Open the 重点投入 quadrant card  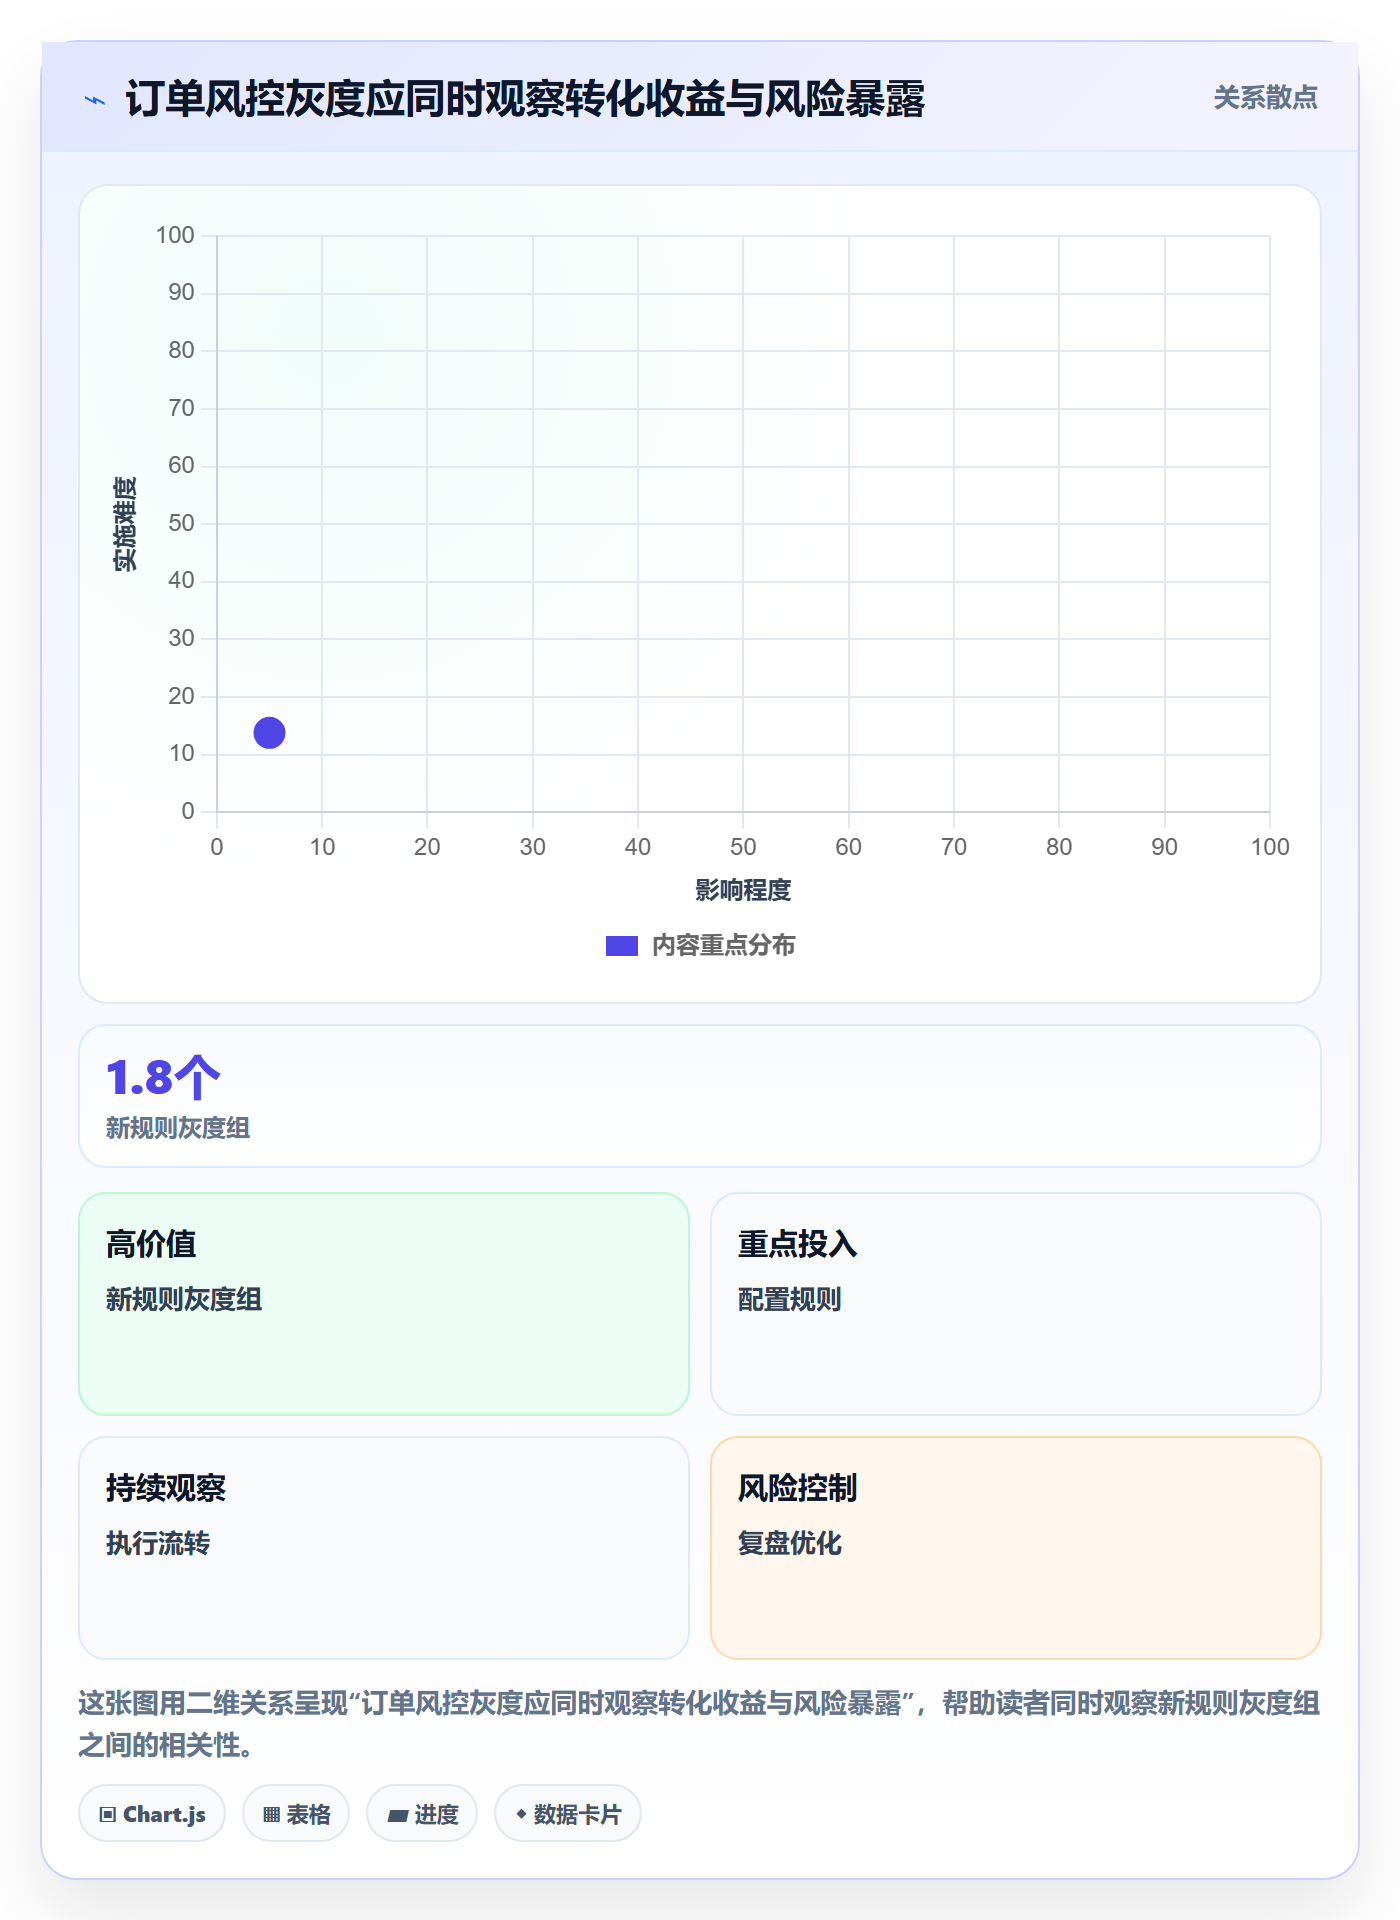[1016, 1304]
